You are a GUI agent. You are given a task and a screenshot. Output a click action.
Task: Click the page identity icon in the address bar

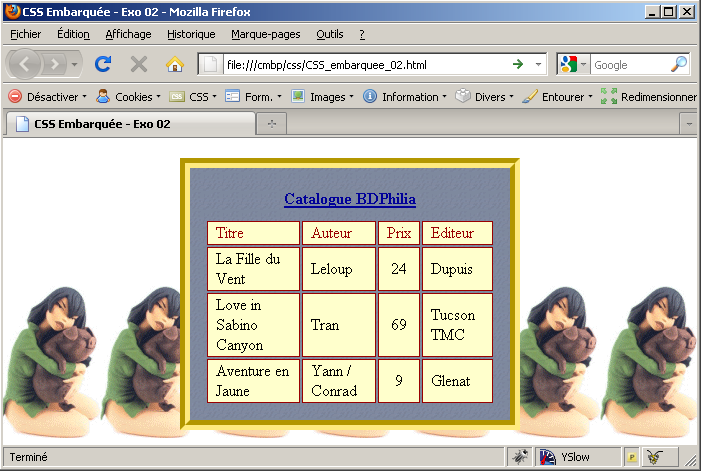[211, 65]
